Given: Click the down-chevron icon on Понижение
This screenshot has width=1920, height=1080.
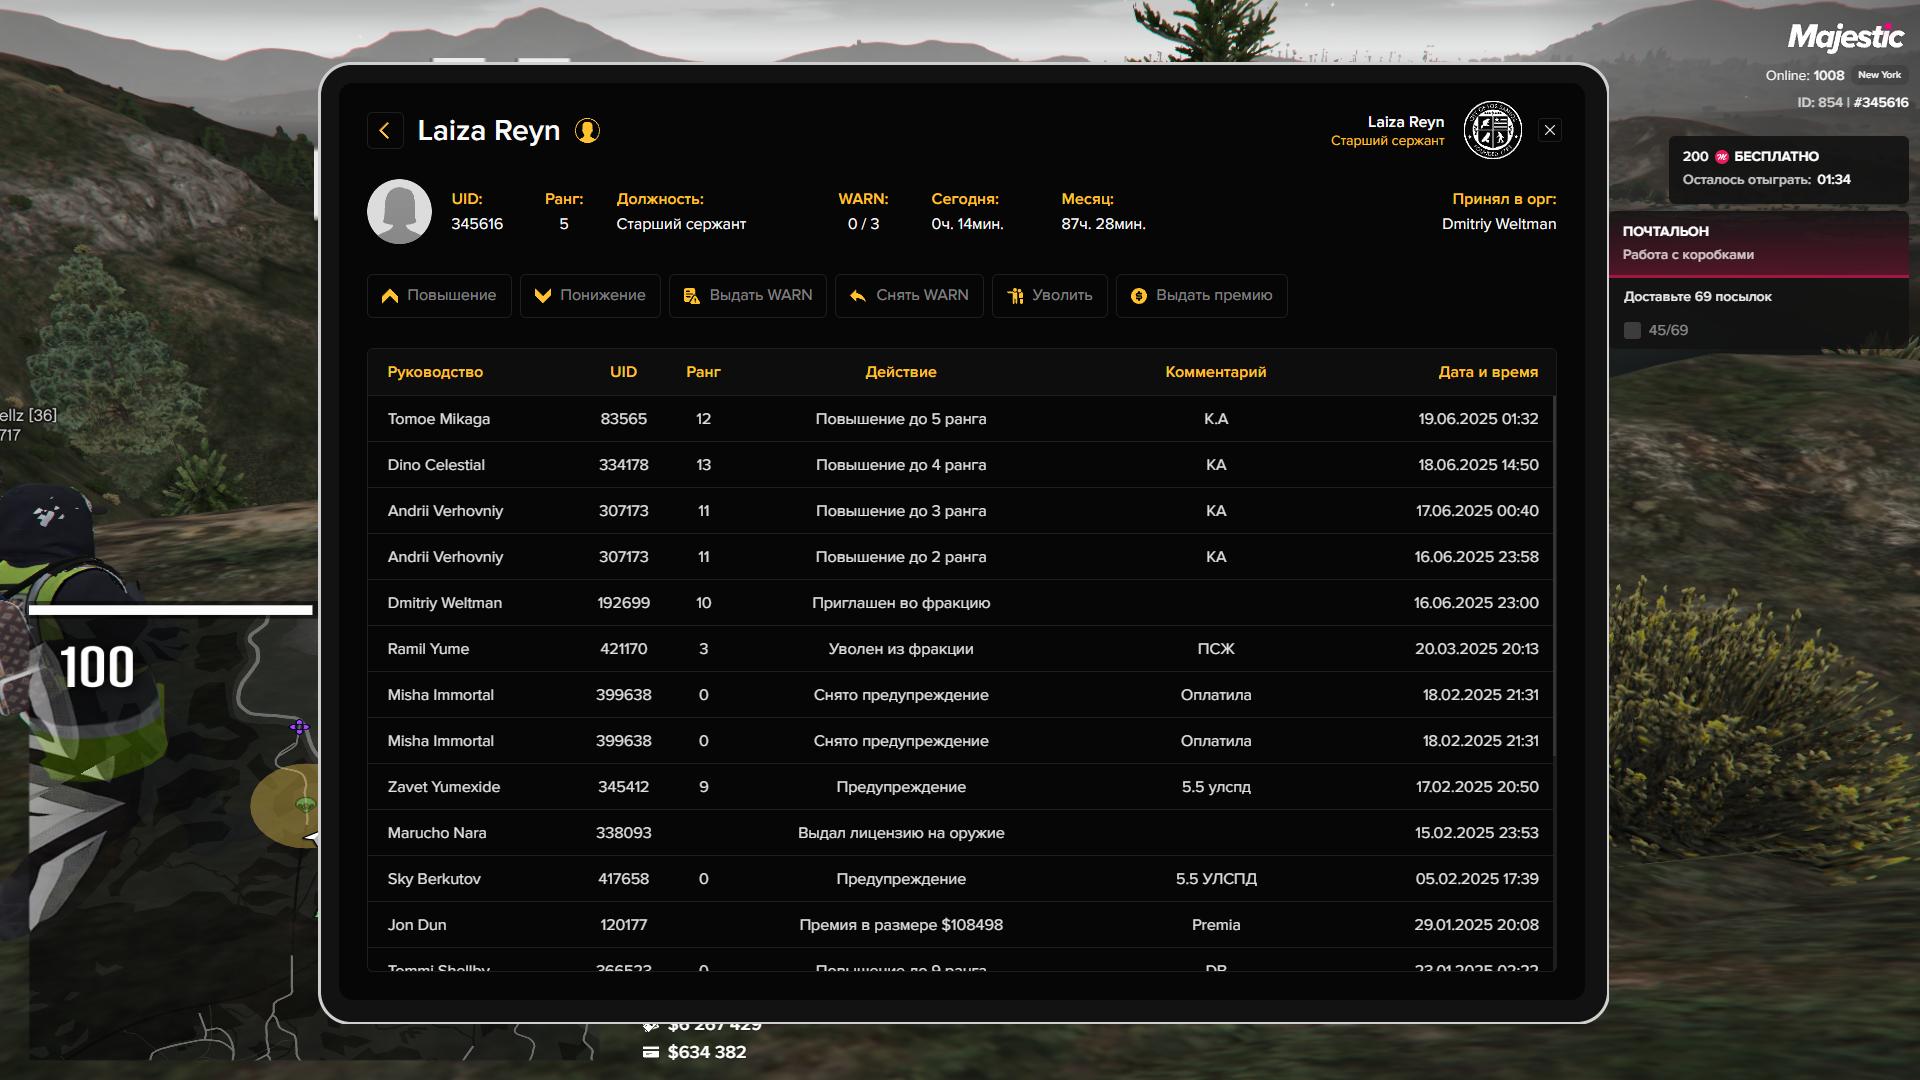Looking at the screenshot, I should (543, 296).
